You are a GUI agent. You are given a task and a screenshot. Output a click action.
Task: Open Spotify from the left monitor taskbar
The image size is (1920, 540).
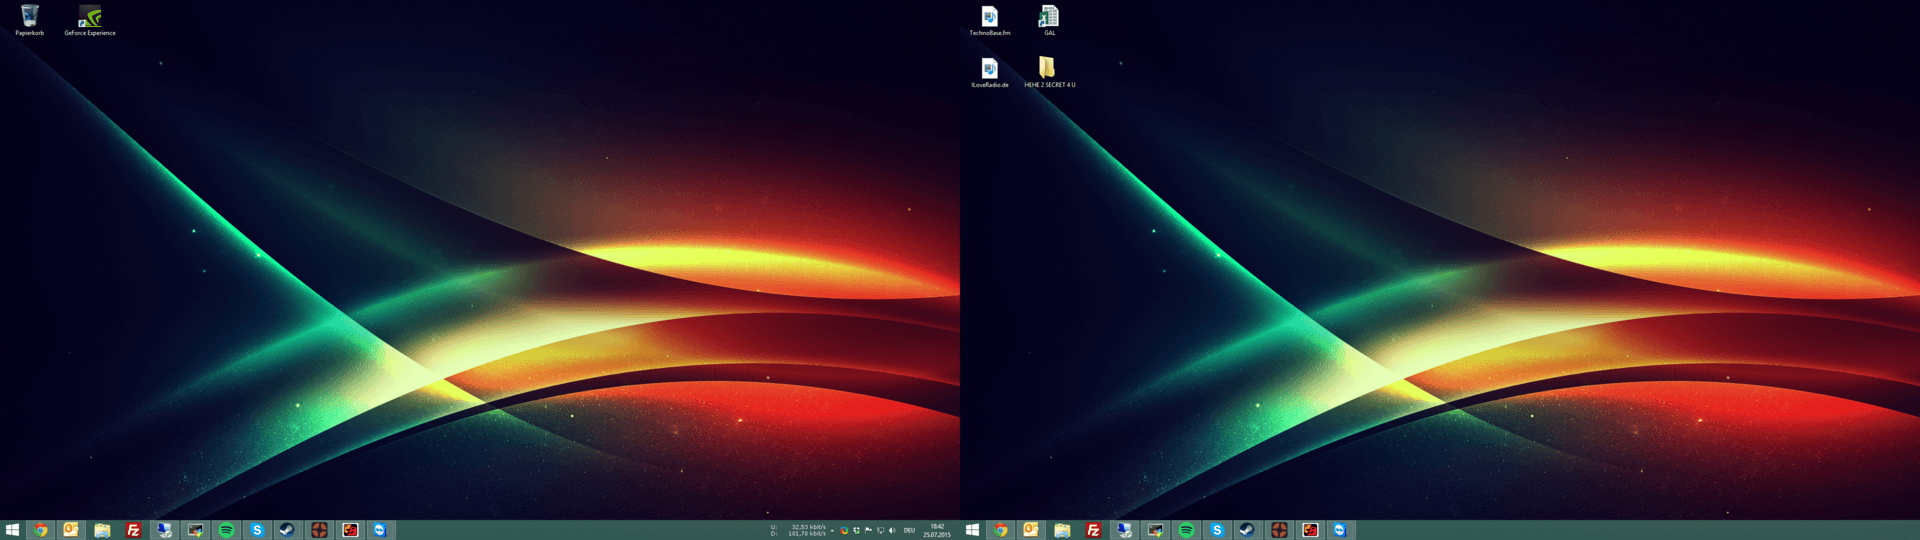(226, 530)
